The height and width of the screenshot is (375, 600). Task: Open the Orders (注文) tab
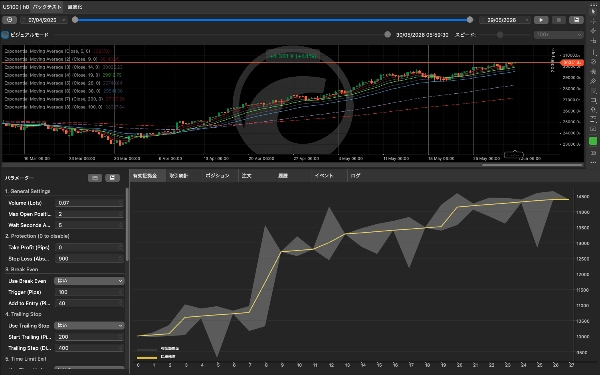pyautogui.click(x=247, y=176)
